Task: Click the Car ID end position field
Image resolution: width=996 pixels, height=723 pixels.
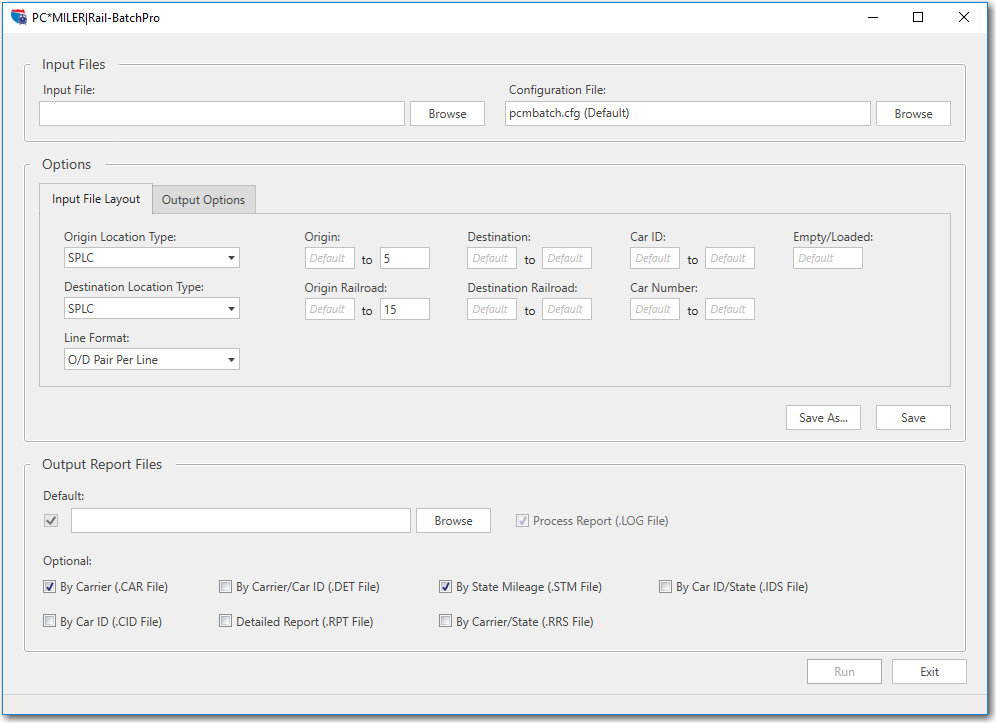Action: pyautogui.click(x=730, y=258)
